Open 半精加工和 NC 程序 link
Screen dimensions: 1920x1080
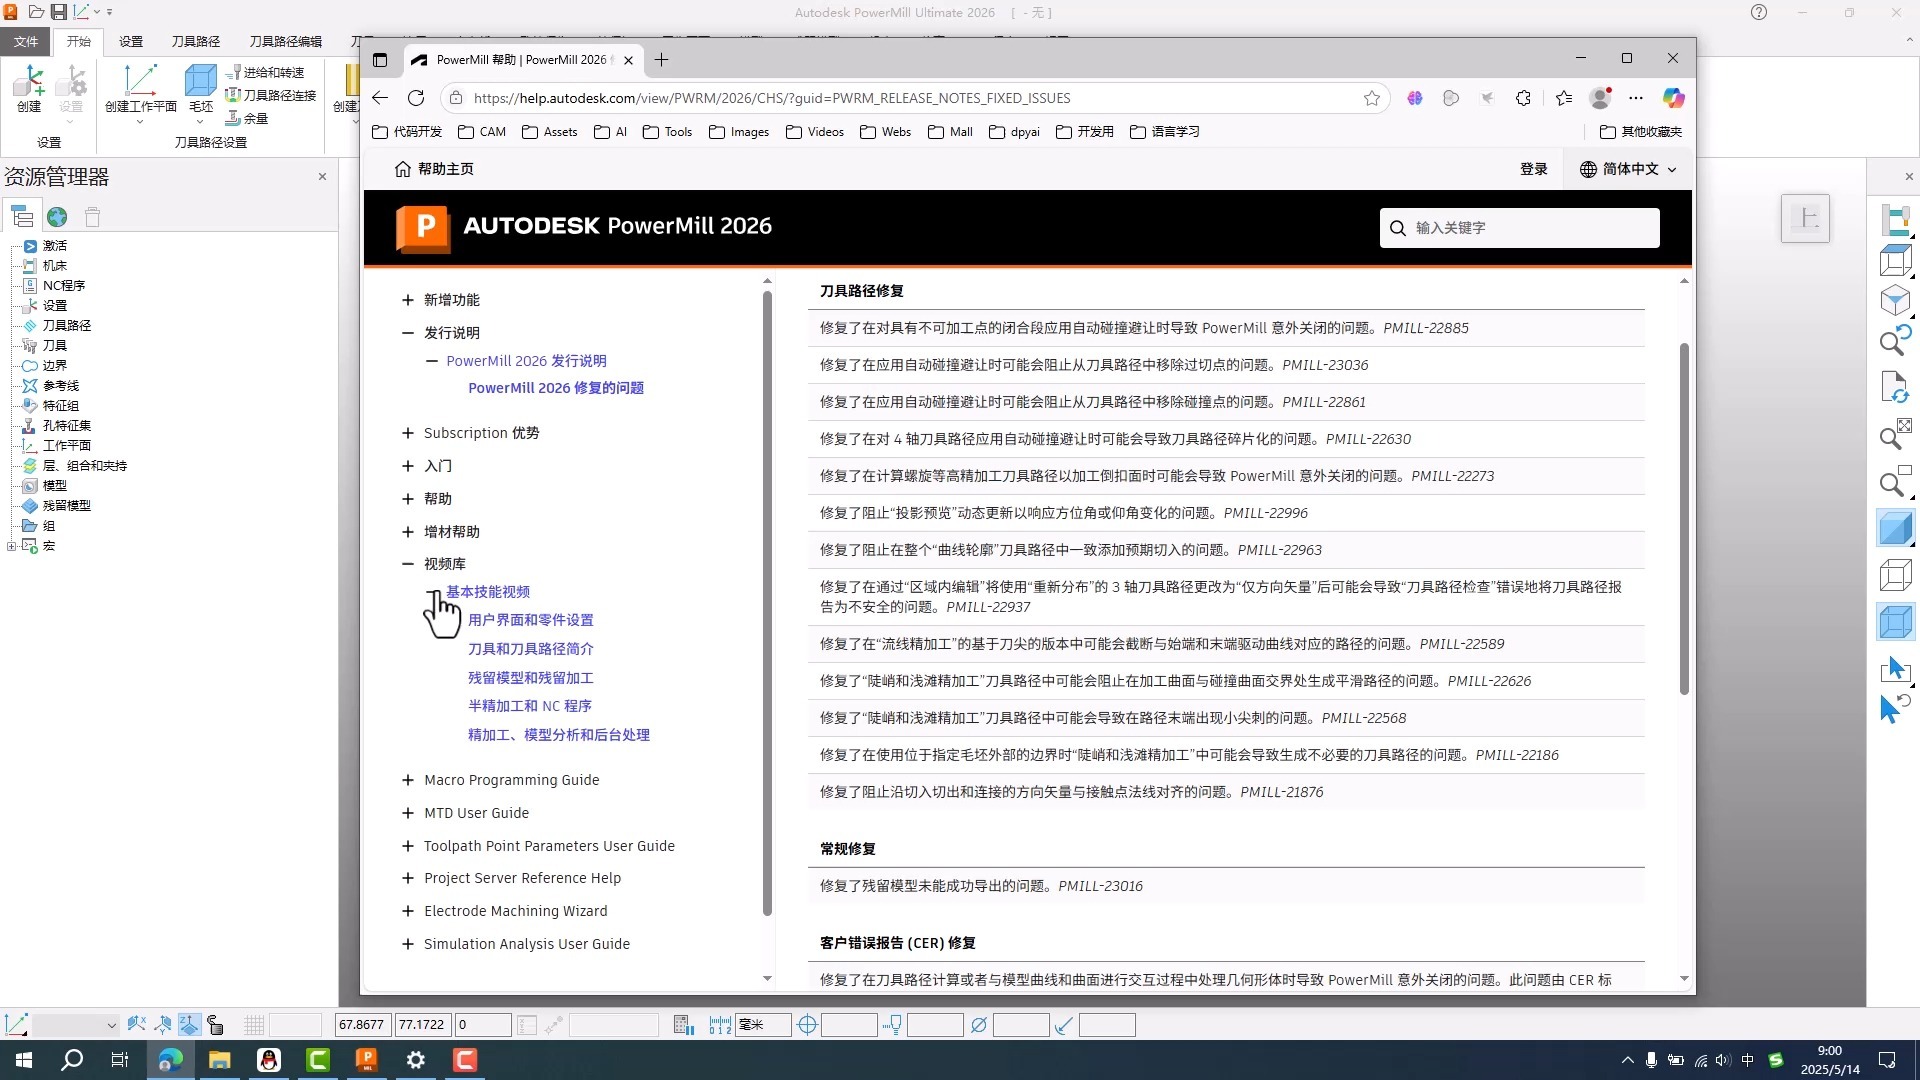tap(529, 706)
